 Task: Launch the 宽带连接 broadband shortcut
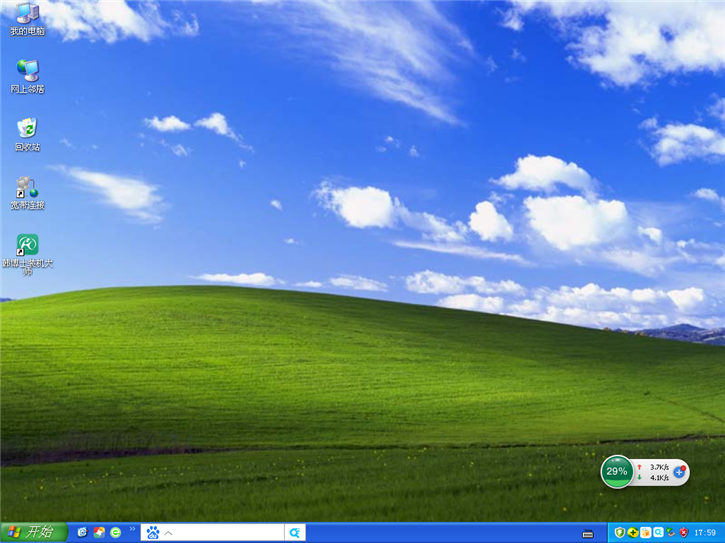pyautogui.click(x=27, y=188)
